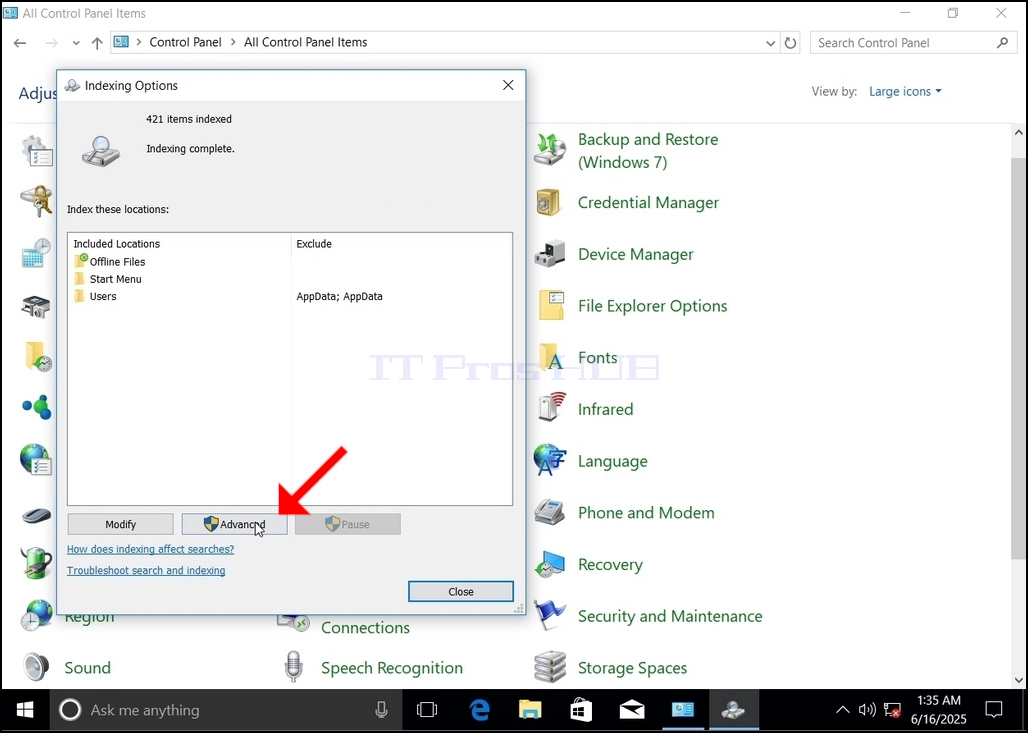This screenshot has height=733, width=1028.
Task: Select the 'Offline Files' location text
Action: [x=117, y=262]
